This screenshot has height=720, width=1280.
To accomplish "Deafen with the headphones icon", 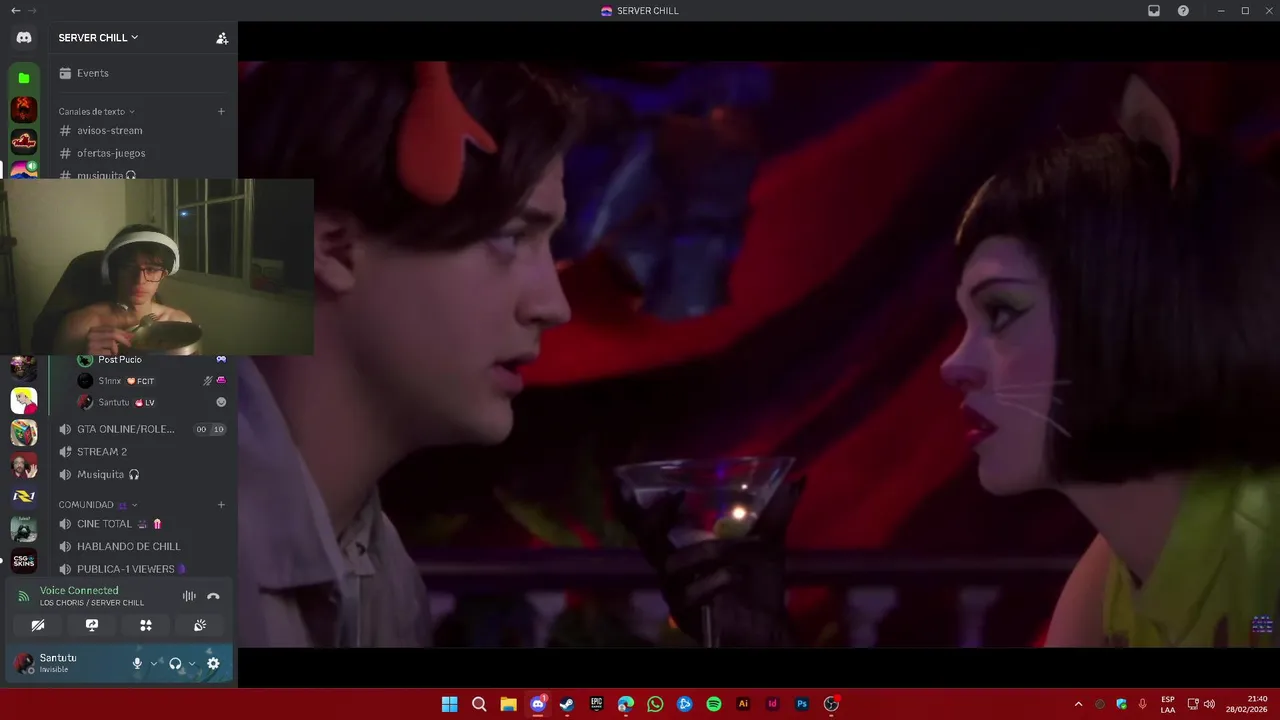I will click(x=175, y=663).
